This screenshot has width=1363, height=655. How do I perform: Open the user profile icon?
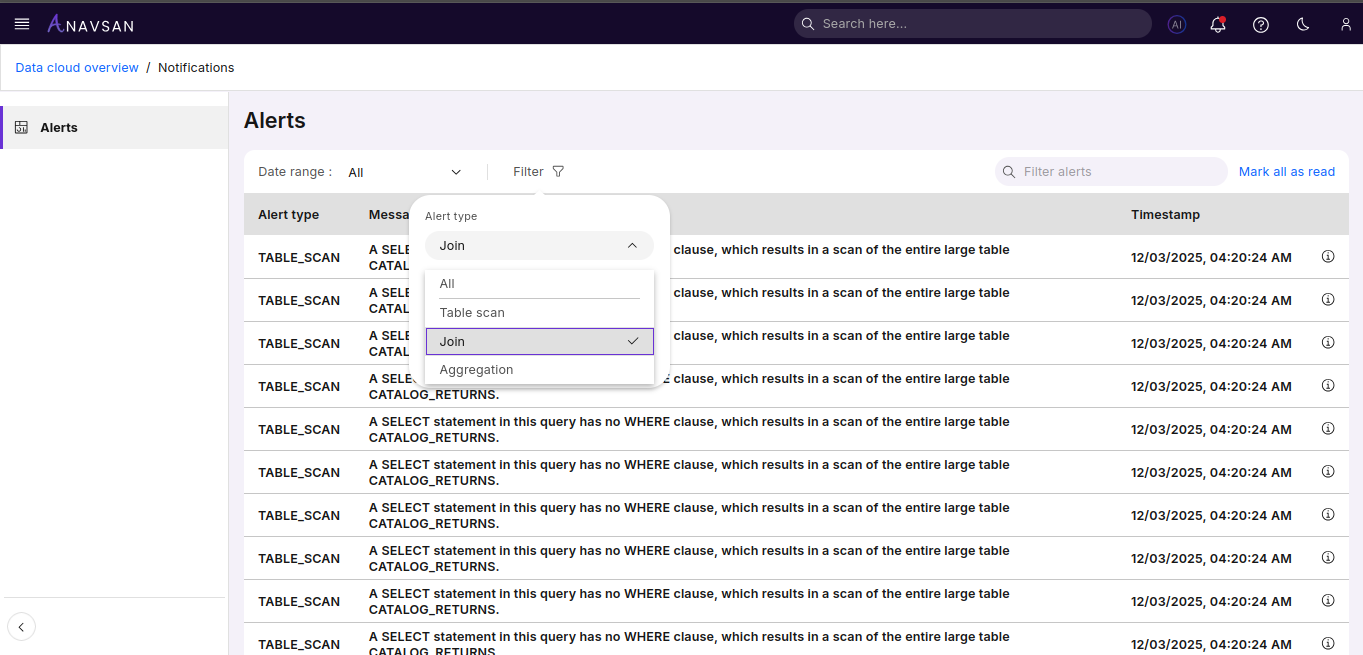click(x=1346, y=25)
